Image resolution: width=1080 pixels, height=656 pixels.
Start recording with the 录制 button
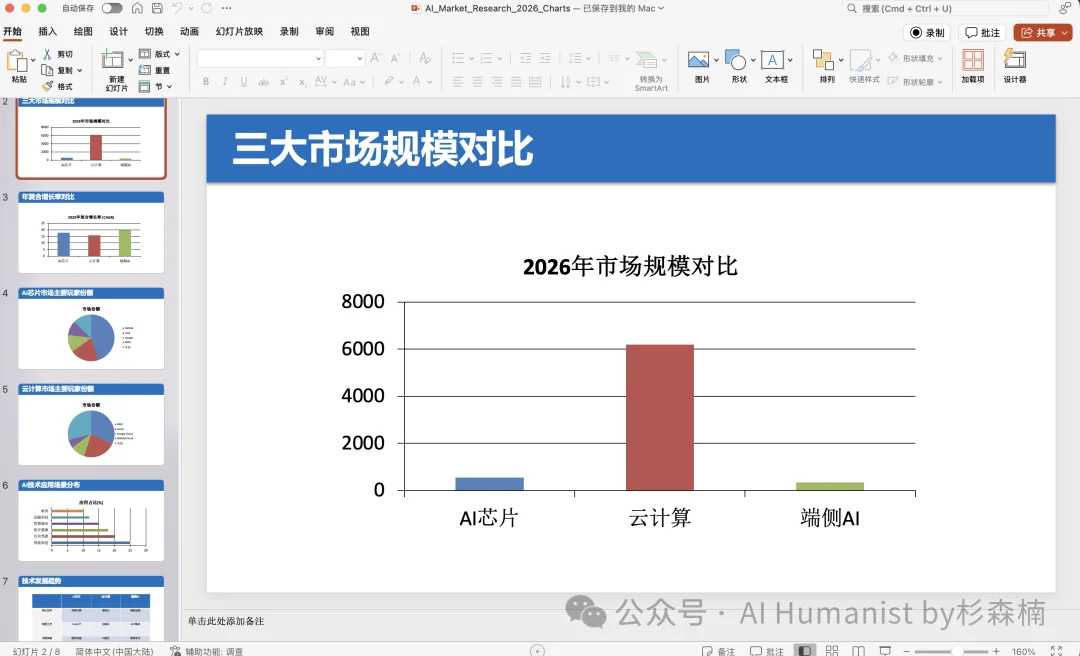pos(925,31)
